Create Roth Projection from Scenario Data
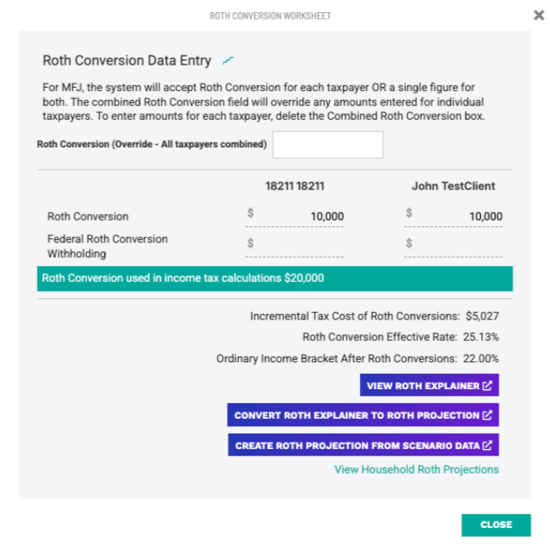The image size is (550, 554). coord(363,445)
